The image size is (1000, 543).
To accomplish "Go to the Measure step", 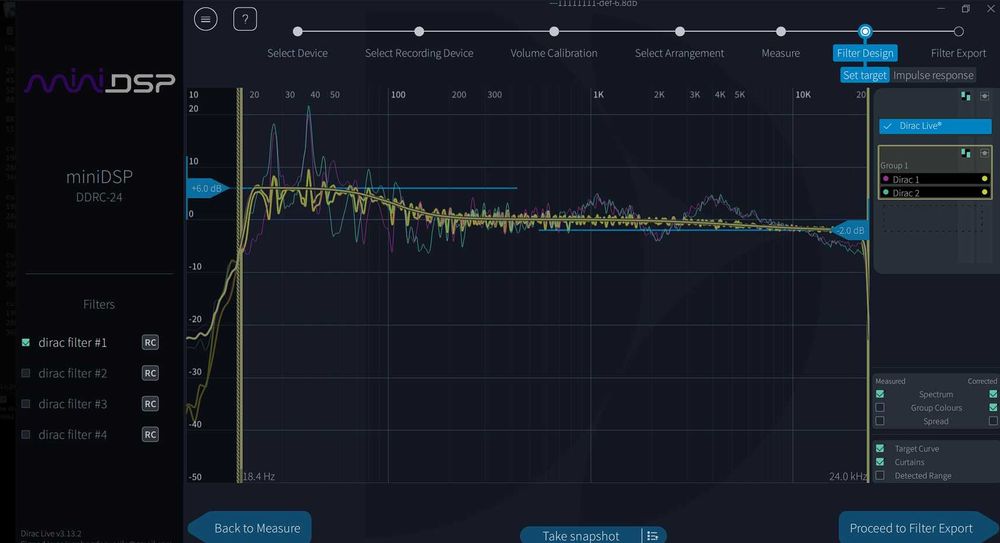I will (781, 53).
